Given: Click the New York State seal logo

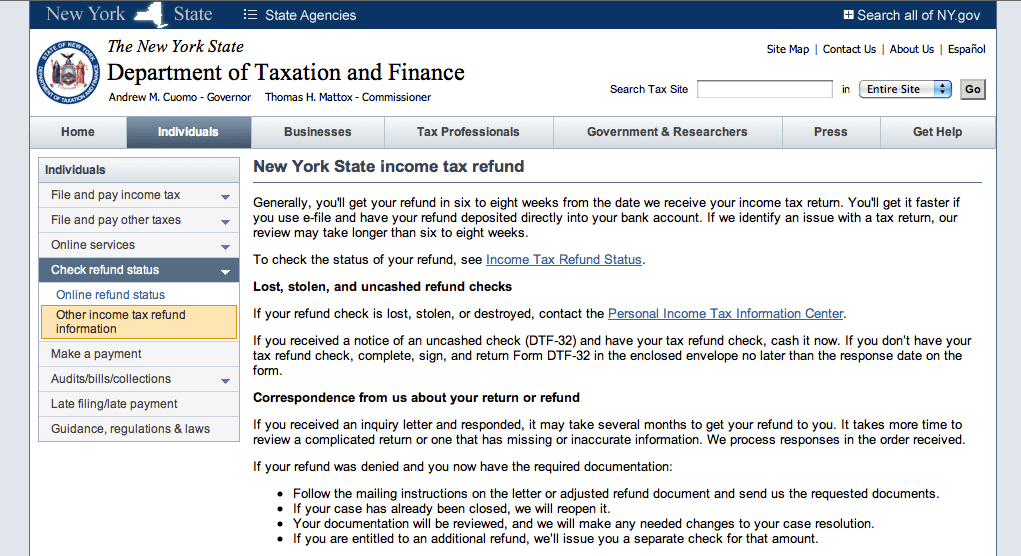Looking at the screenshot, I should point(68,72).
